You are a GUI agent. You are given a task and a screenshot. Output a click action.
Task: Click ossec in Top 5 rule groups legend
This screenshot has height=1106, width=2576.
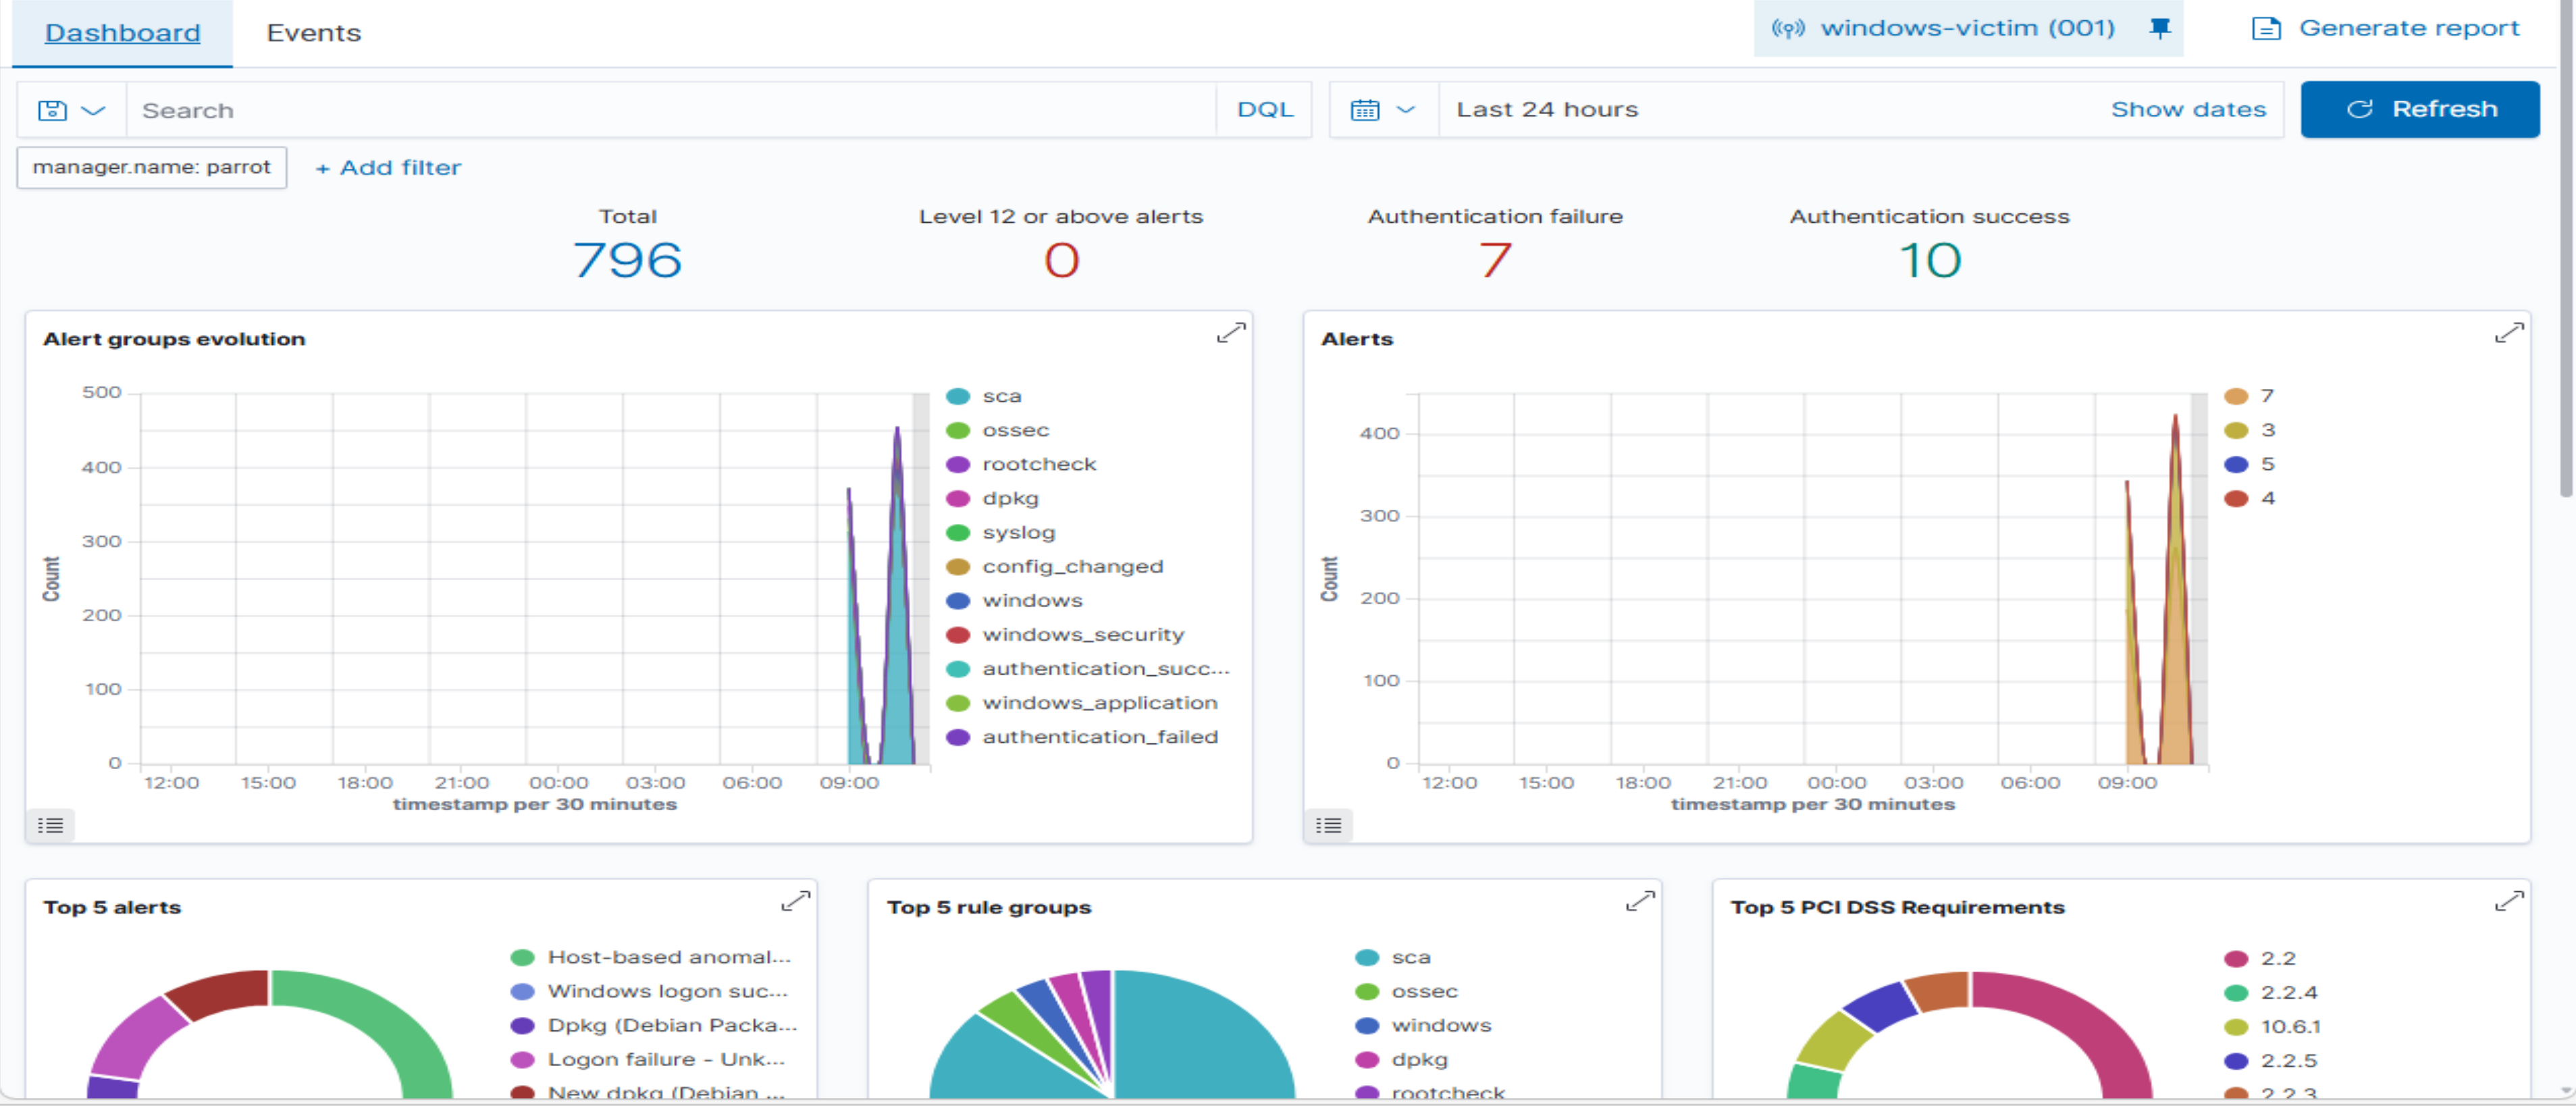click(x=1424, y=991)
